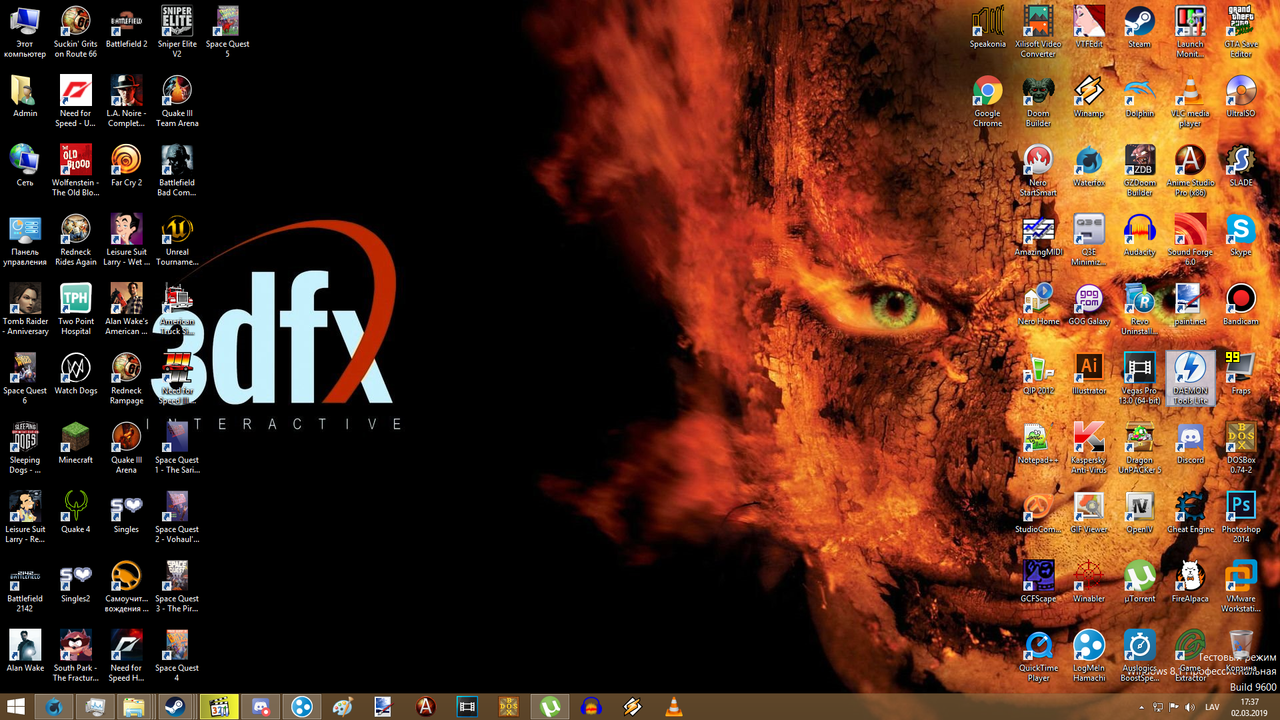The height and width of the screenshot is (720, 1280).
Task: Open the Winamp desktop shortcut
Action: tap(1089, 97)
